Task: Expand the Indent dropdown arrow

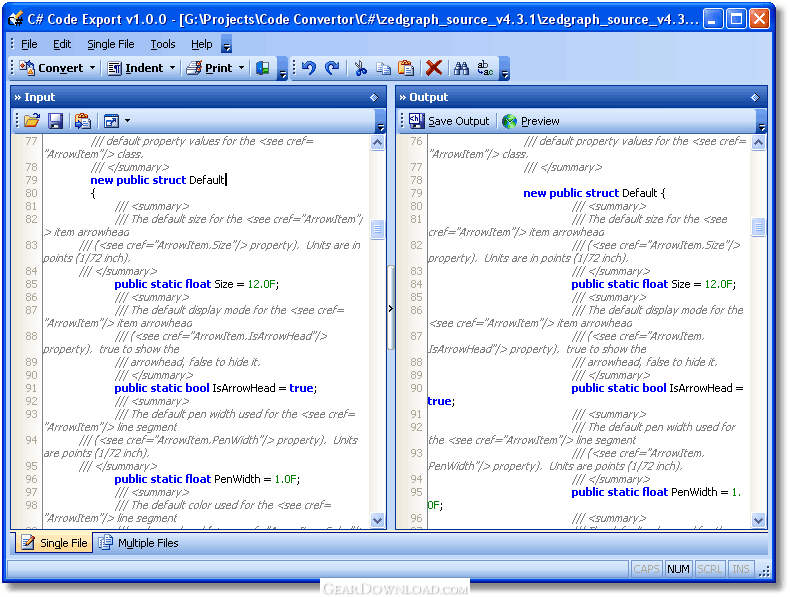Action: click(x=172, y=68)
